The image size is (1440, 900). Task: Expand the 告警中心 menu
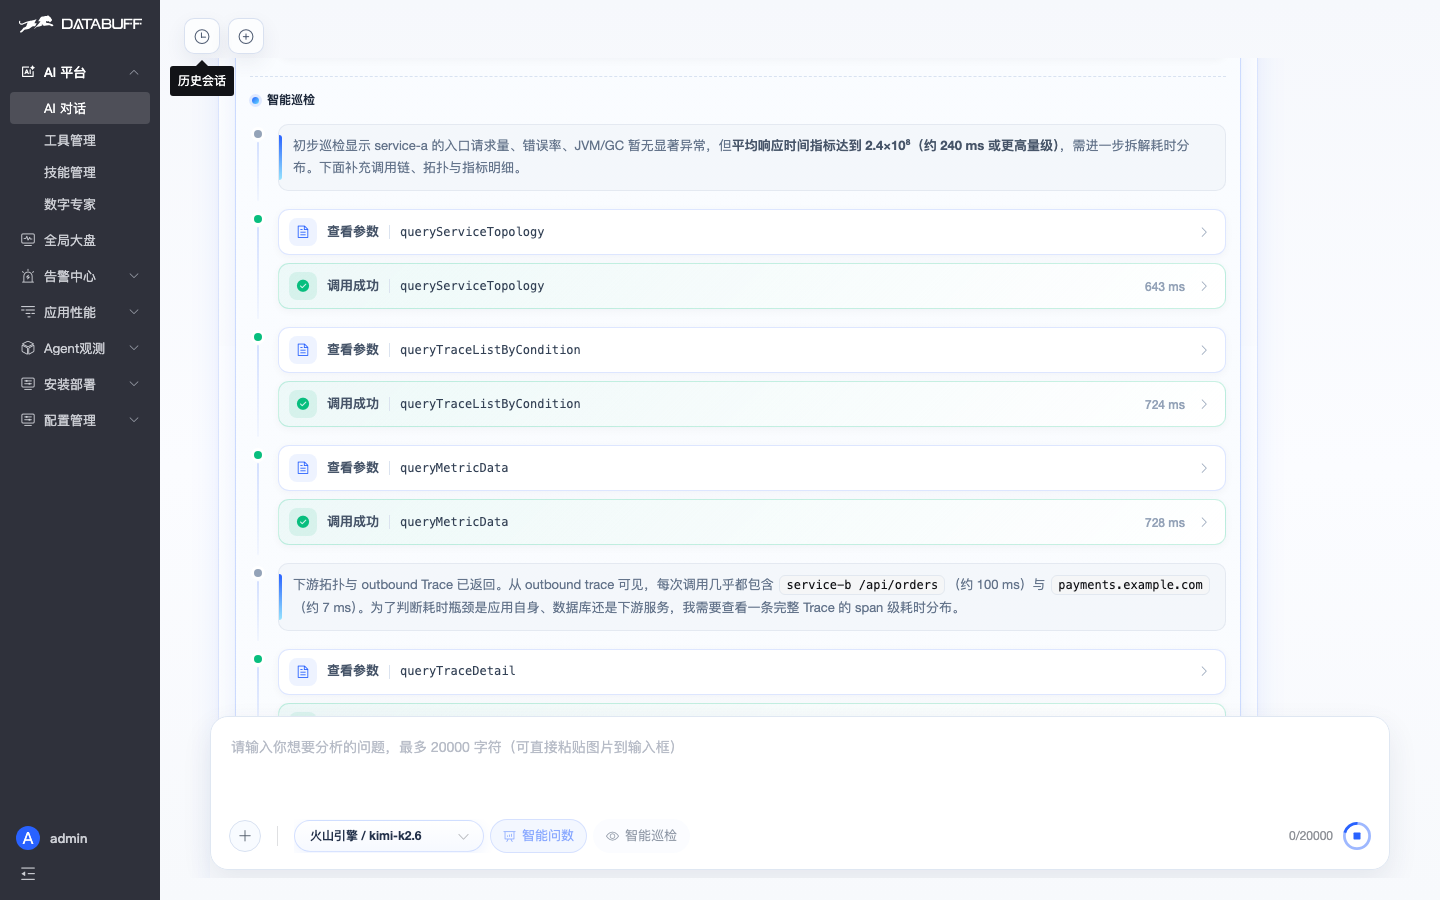(x=80, y=276)
